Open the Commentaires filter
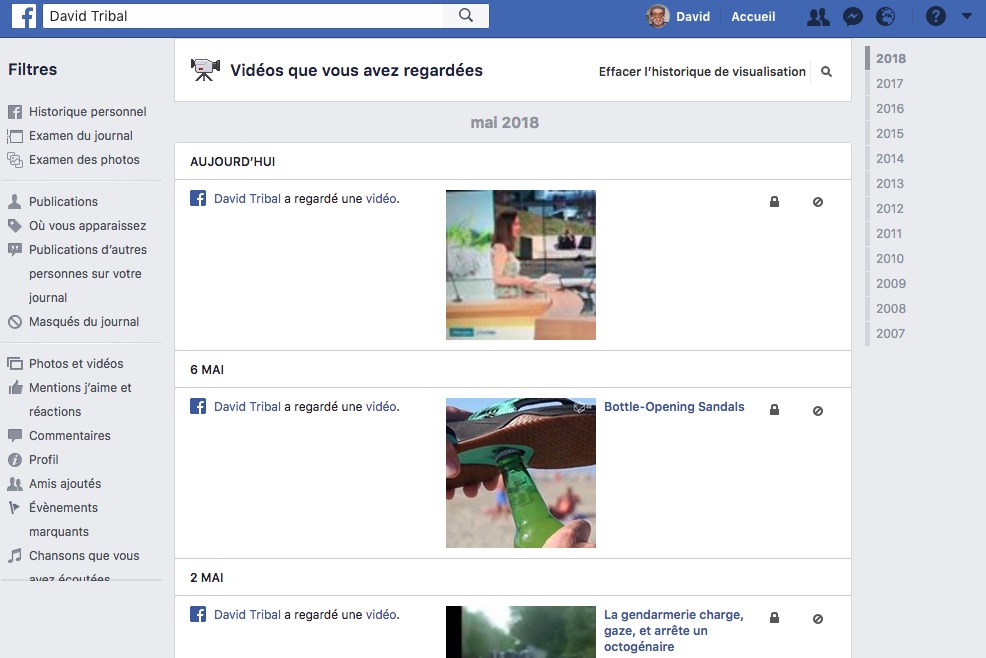 (59, 436)
